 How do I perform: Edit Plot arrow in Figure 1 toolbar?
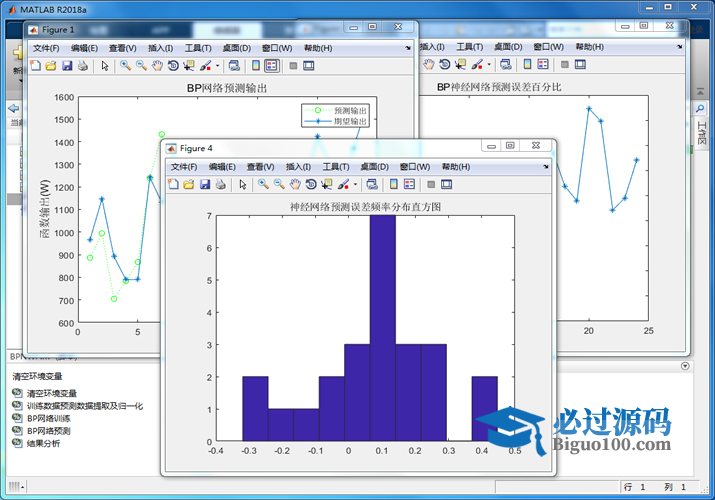[x=105, y=66]
